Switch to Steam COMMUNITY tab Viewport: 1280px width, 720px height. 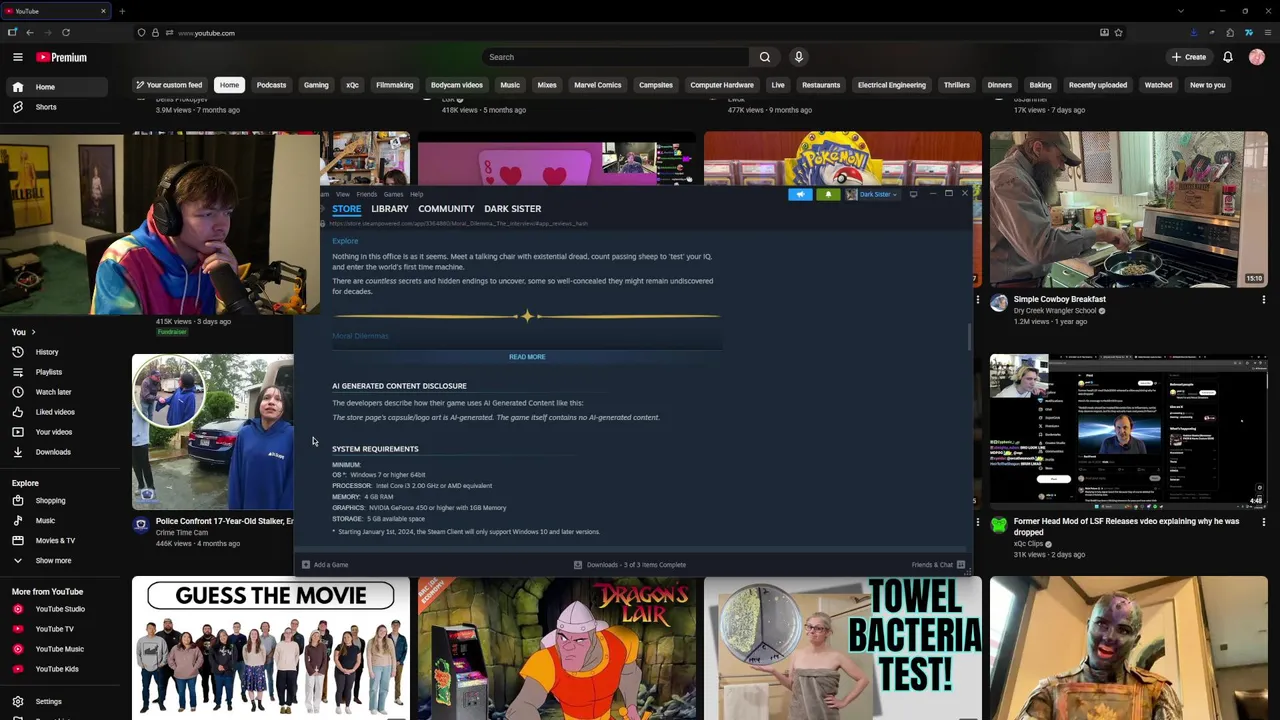pos(446,209)
